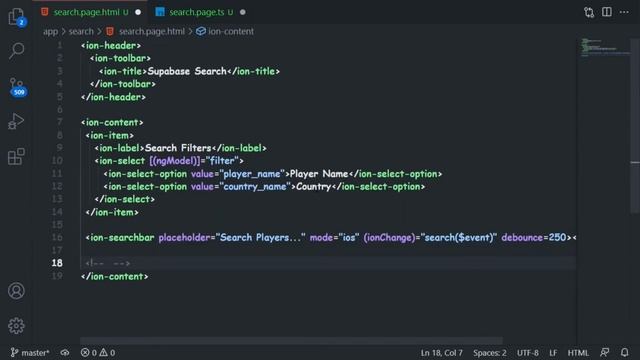Click the (ionChange) event binding
The height and width of the screenshot is (360, 640).
click(x=389, y=238)
